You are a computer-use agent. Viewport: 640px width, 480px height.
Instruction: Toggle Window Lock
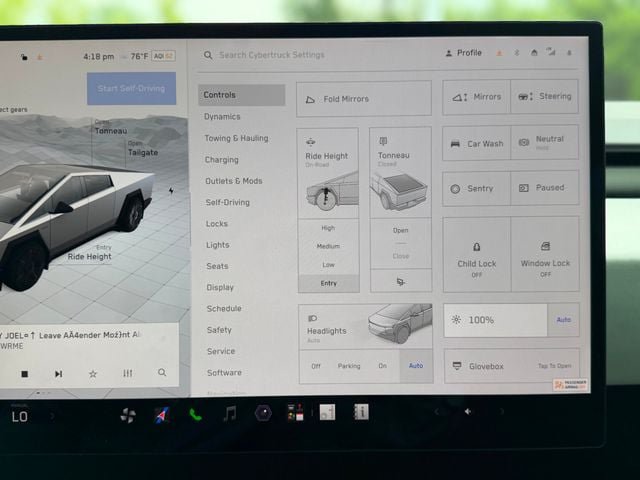545,254
